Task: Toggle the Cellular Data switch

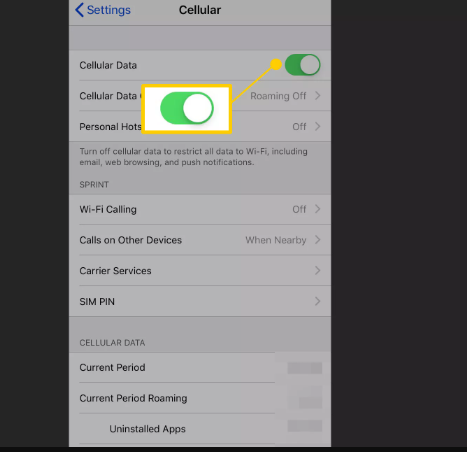Action: [x=303, y=65]
